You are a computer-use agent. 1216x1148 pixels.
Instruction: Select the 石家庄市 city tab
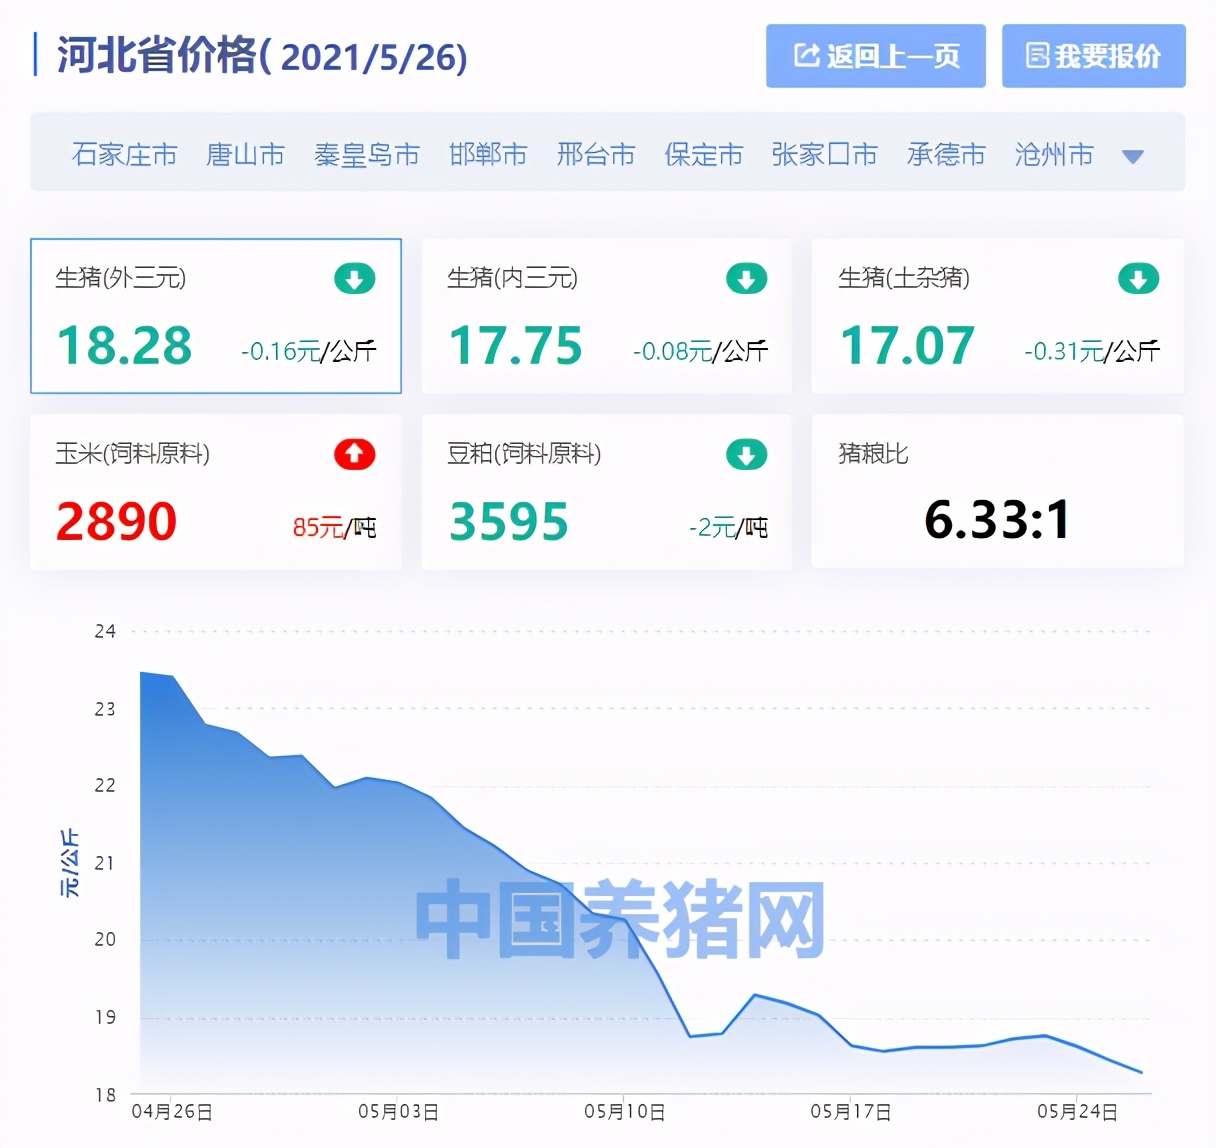[x=125, y=155]
